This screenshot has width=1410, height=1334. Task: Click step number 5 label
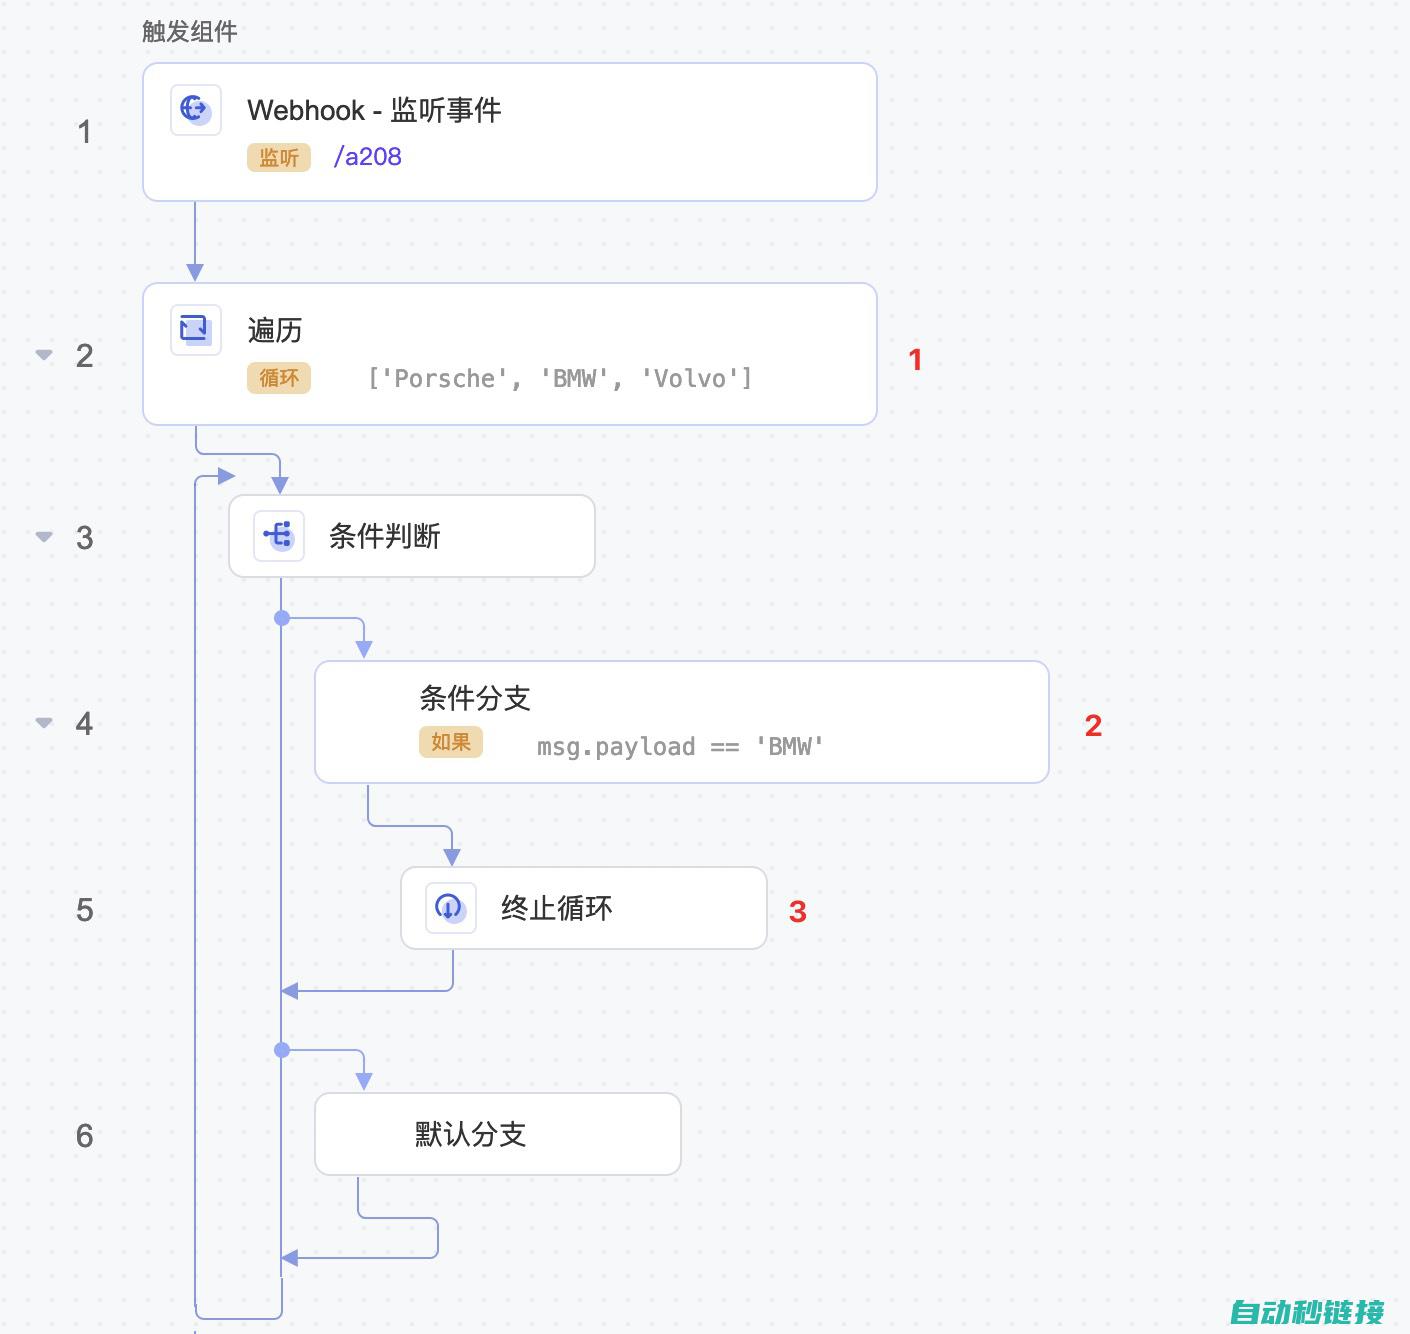(x=85, y=910)
